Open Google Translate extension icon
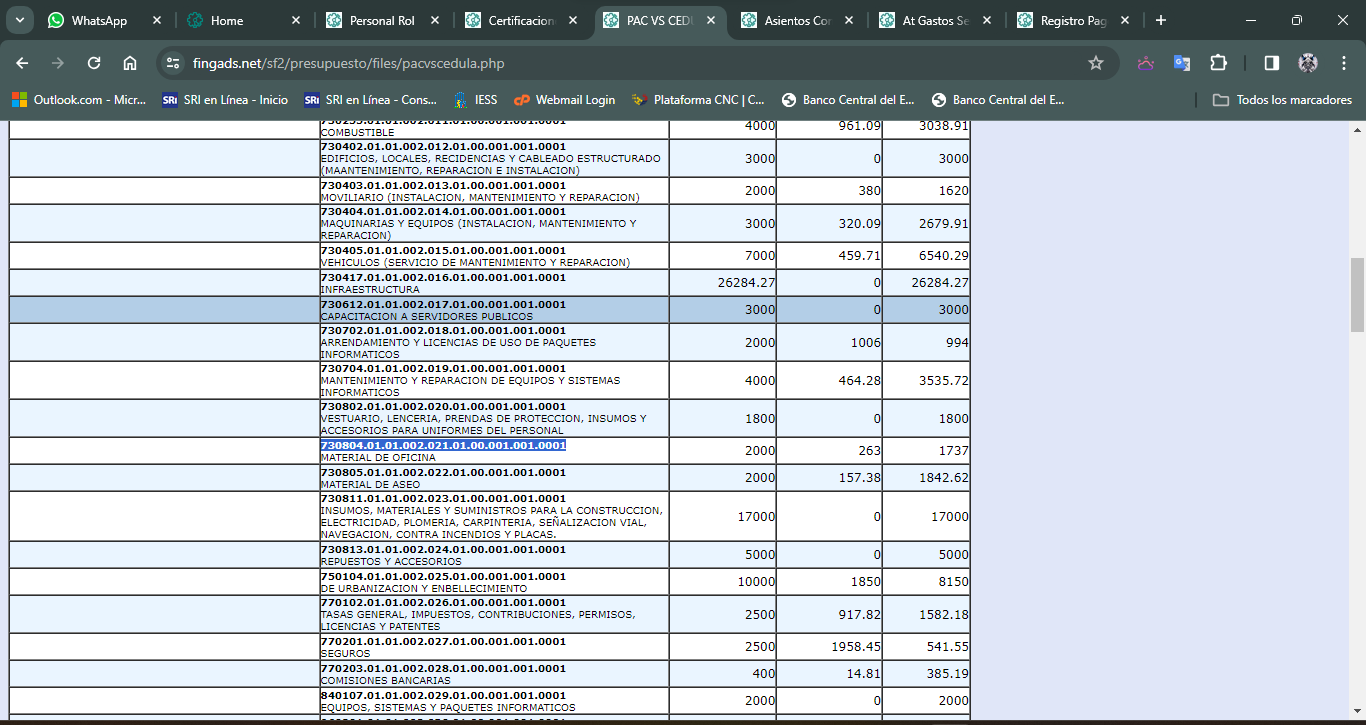The height and width of the screenshot is (725, 1366). pos(1182,63)
